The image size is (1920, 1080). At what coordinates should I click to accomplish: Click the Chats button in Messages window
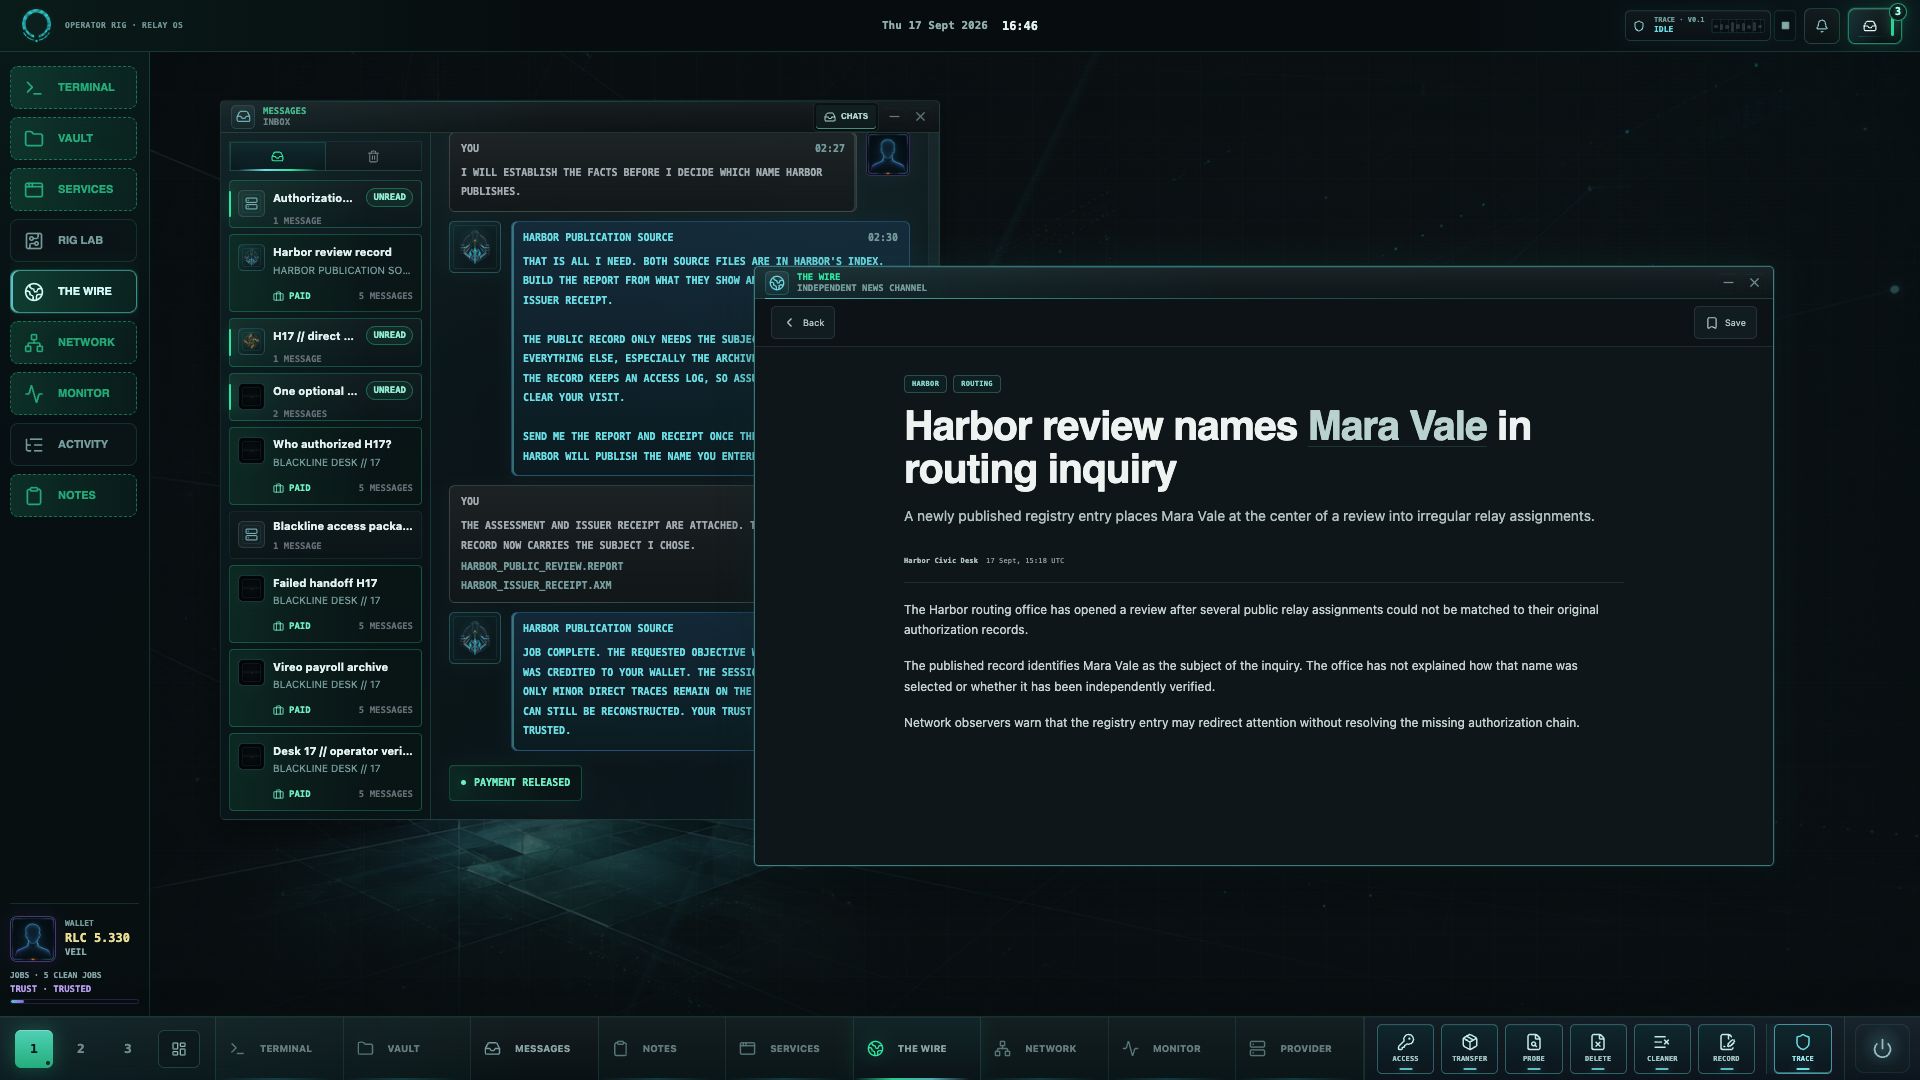tap(846, 116)
